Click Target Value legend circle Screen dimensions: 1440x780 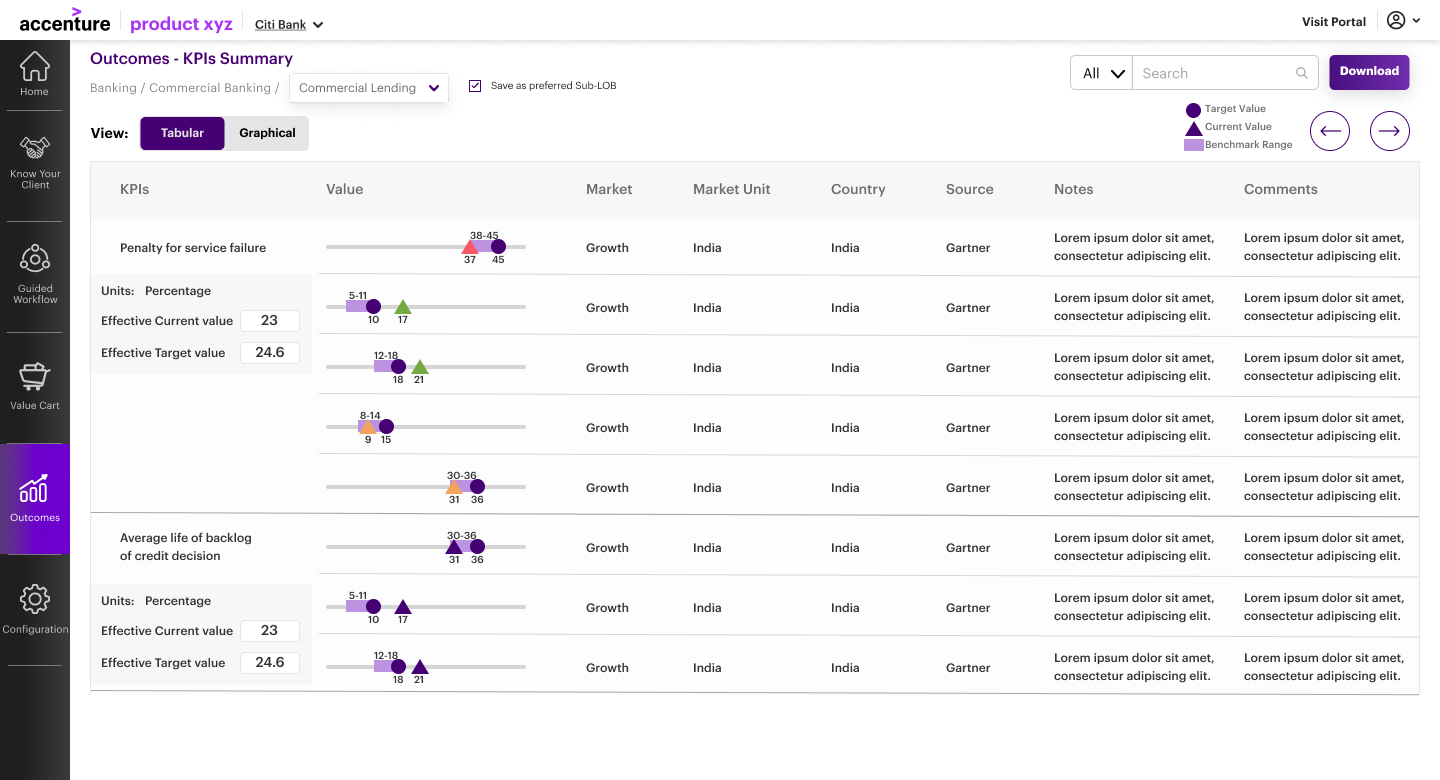tap(1193, 110)
